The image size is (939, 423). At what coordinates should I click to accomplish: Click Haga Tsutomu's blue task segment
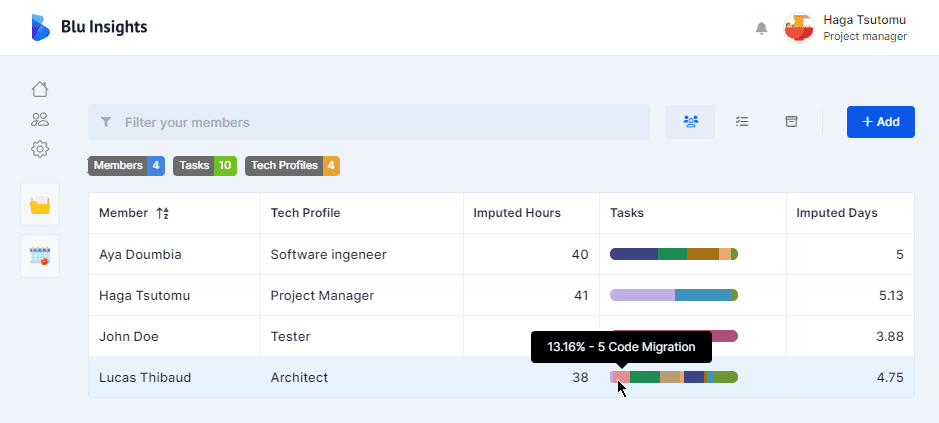point(703,295)
